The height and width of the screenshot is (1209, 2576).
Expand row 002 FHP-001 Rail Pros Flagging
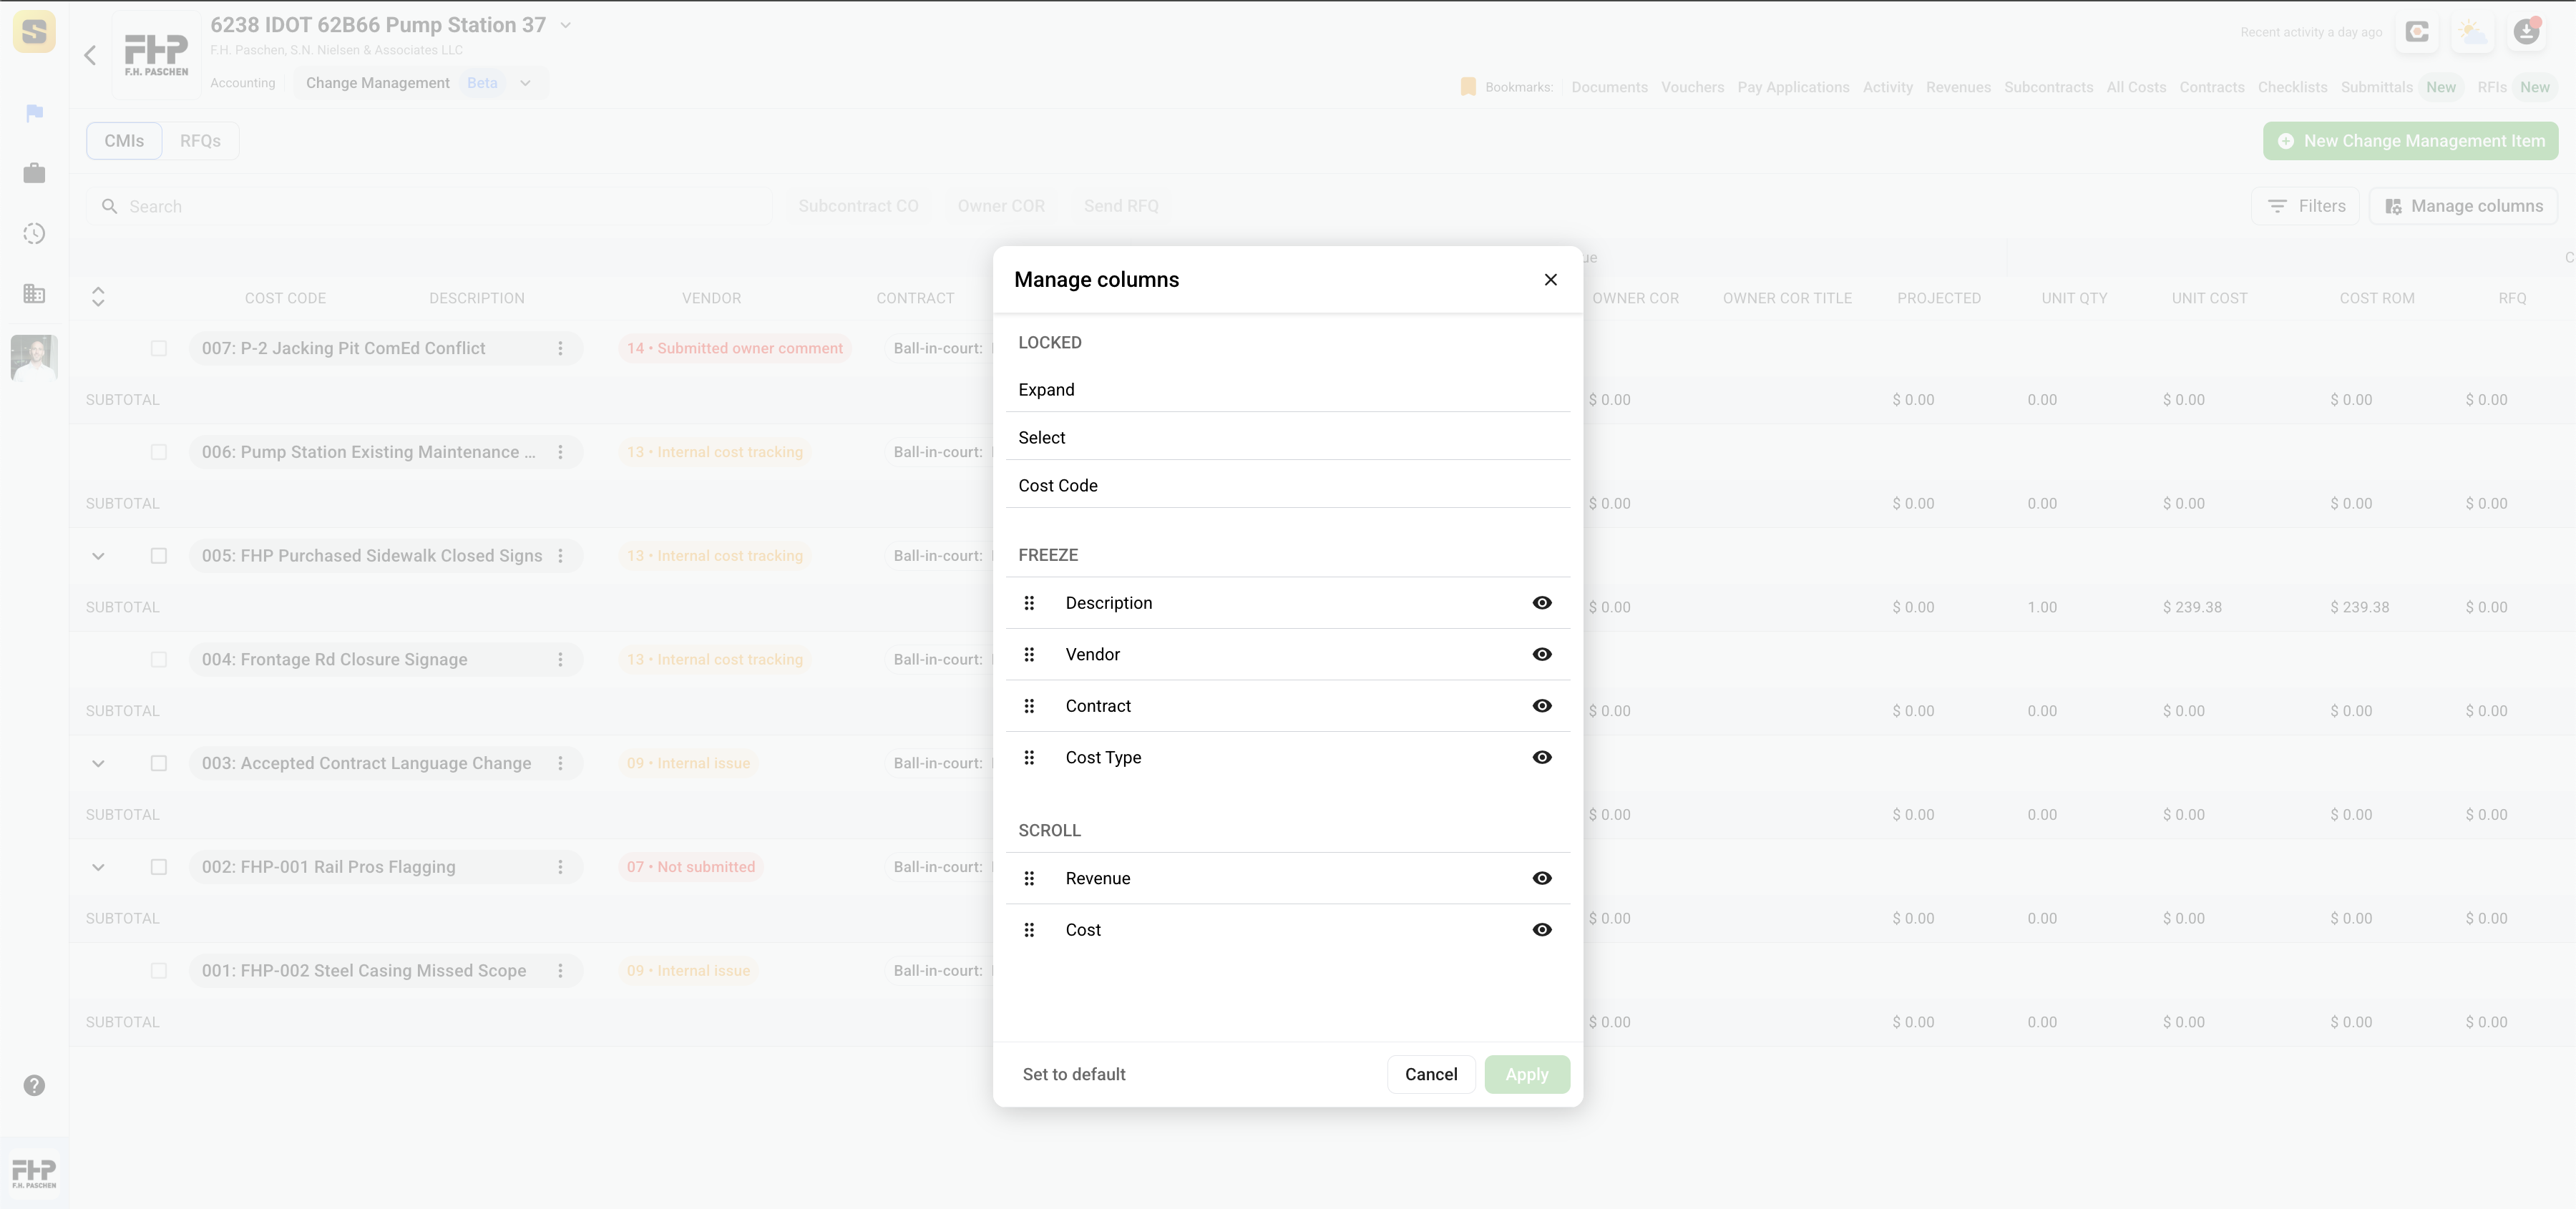pyautogui.click(x=98, y=867)
